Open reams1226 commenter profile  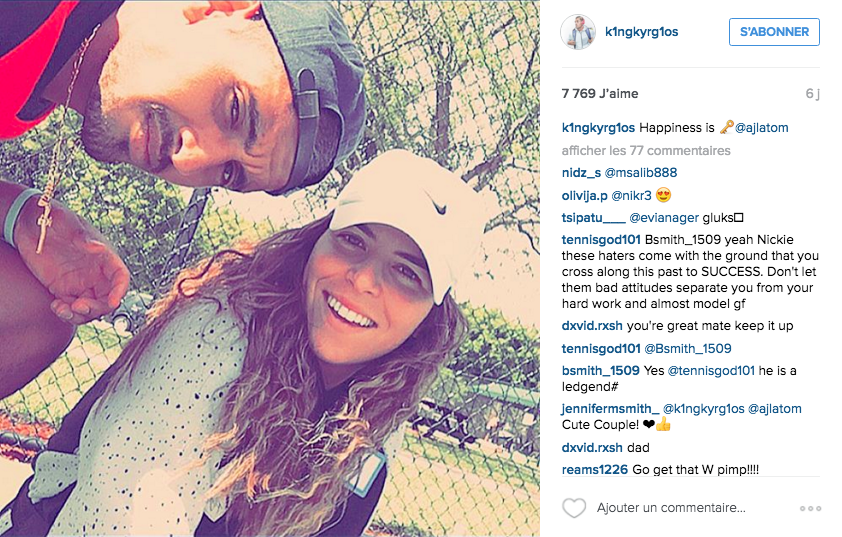point(594,469)
